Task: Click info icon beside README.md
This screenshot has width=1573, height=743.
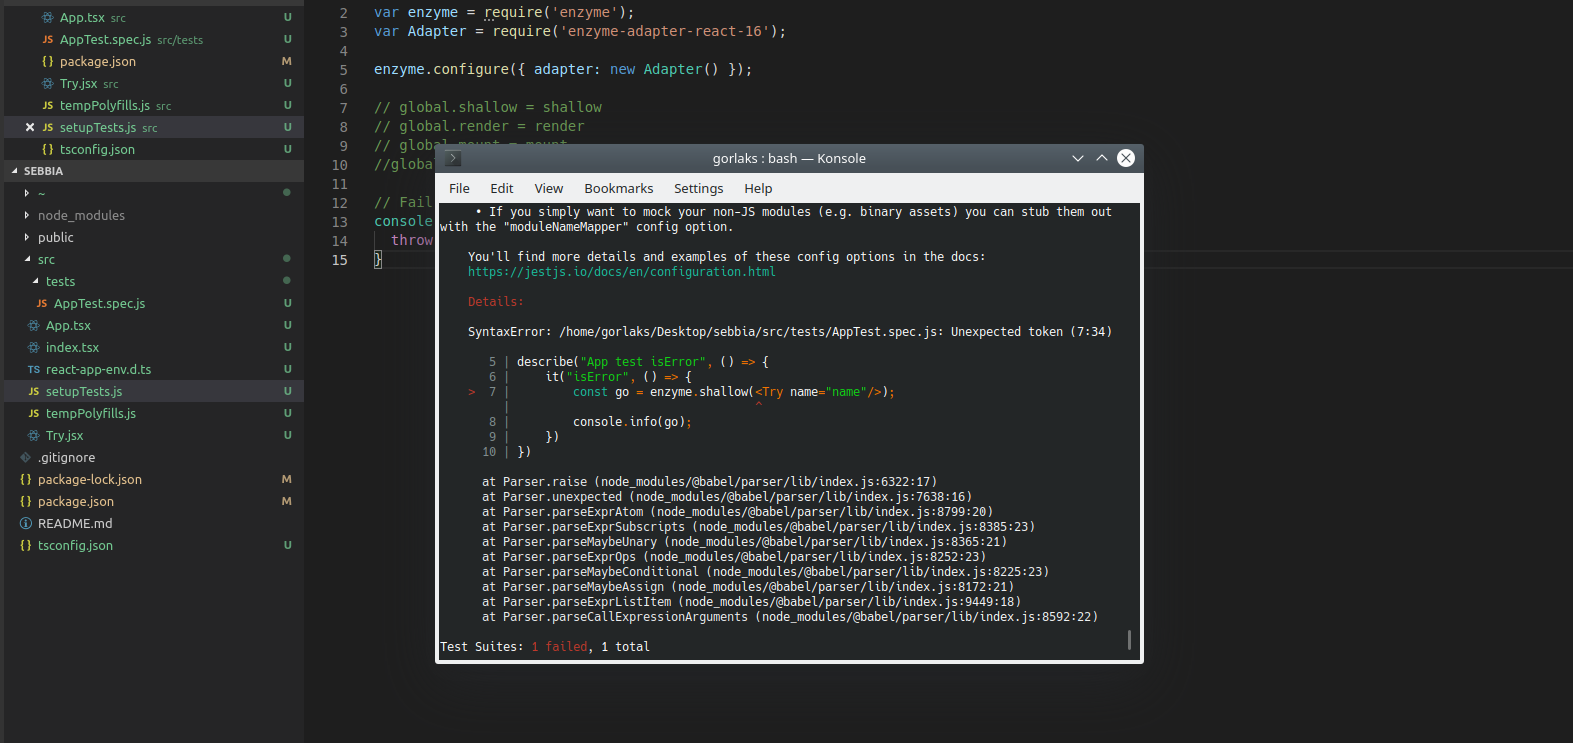Action: click(26, 523)
